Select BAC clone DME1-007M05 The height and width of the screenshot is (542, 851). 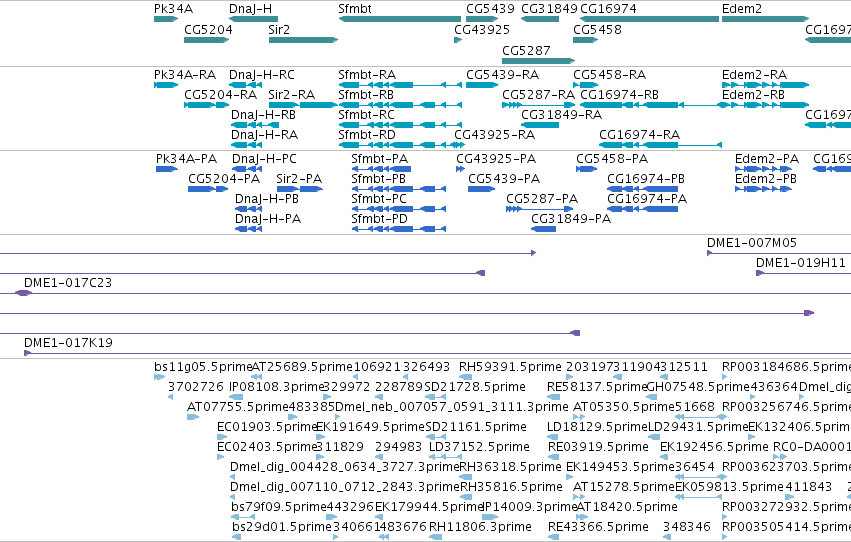tap(779, 253)
